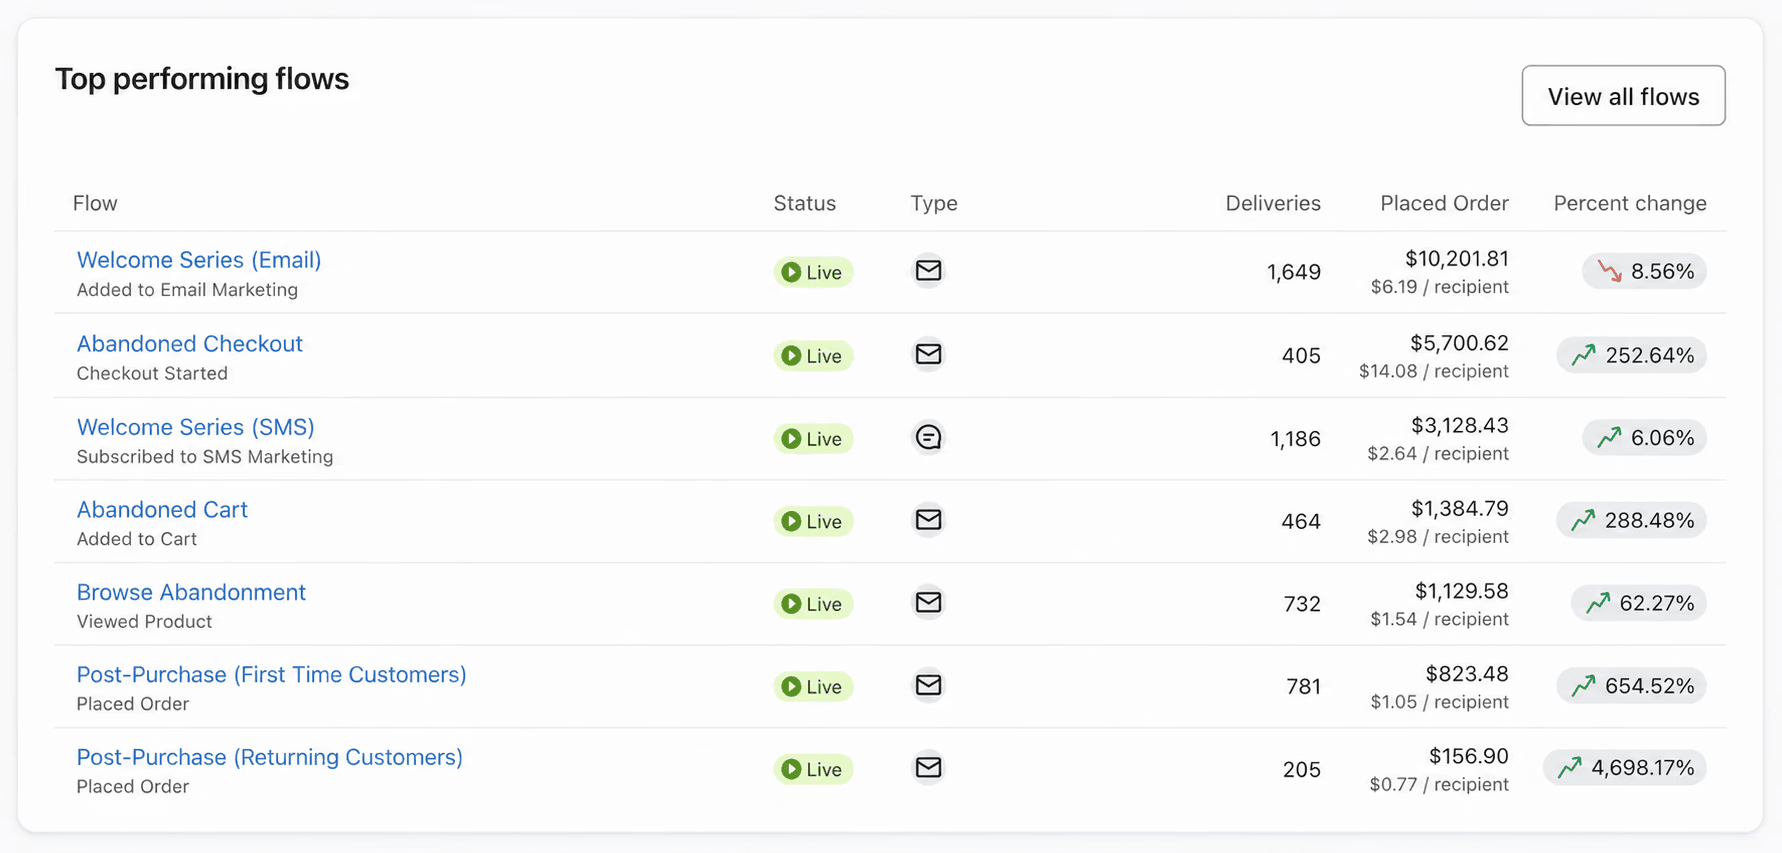The image size is (1782, 853).
Task: Click the $823.48 placed order amount
Action: 1467,674
